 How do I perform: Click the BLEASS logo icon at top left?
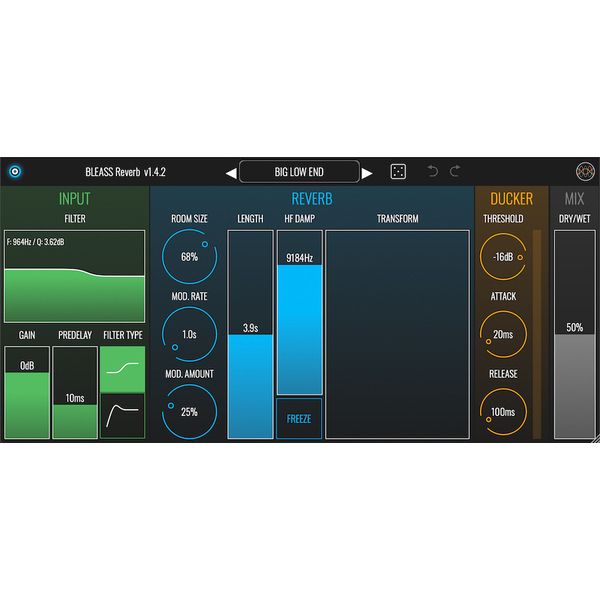coord(14,171)
